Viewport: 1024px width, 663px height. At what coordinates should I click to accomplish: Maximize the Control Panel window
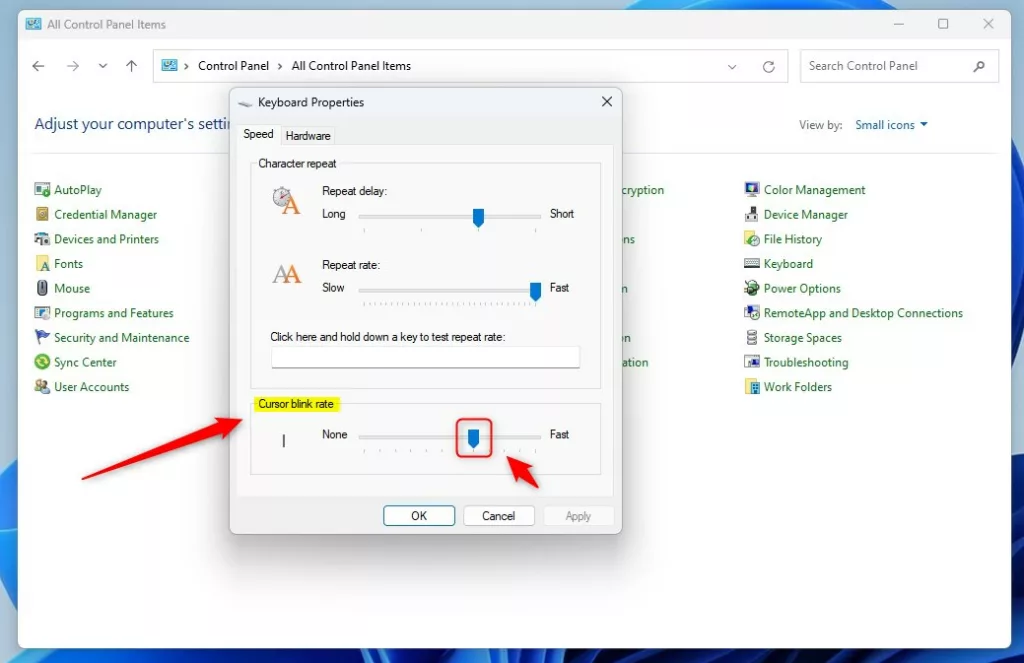point(943,24)
